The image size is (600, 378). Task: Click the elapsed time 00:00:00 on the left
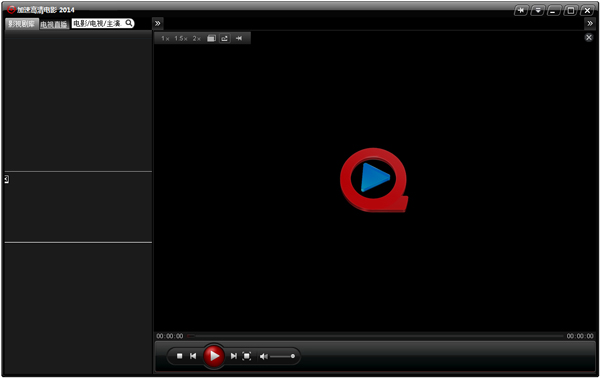(x=170, y=336)
